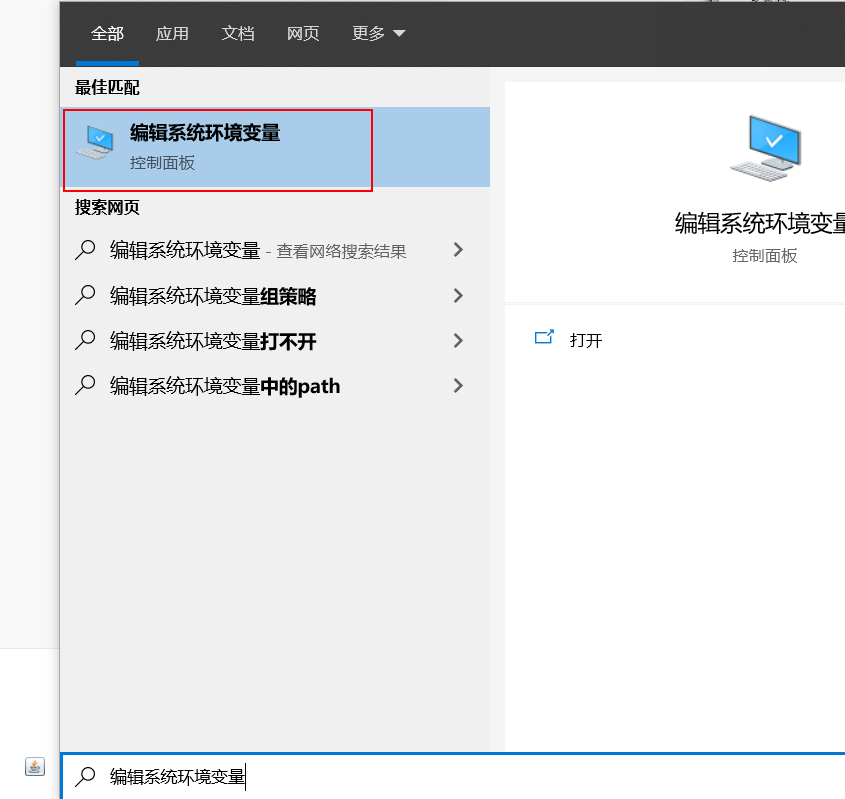Click the search text field containing 编辑系统环境变量
845x799 pixels.
click(450, 776)
